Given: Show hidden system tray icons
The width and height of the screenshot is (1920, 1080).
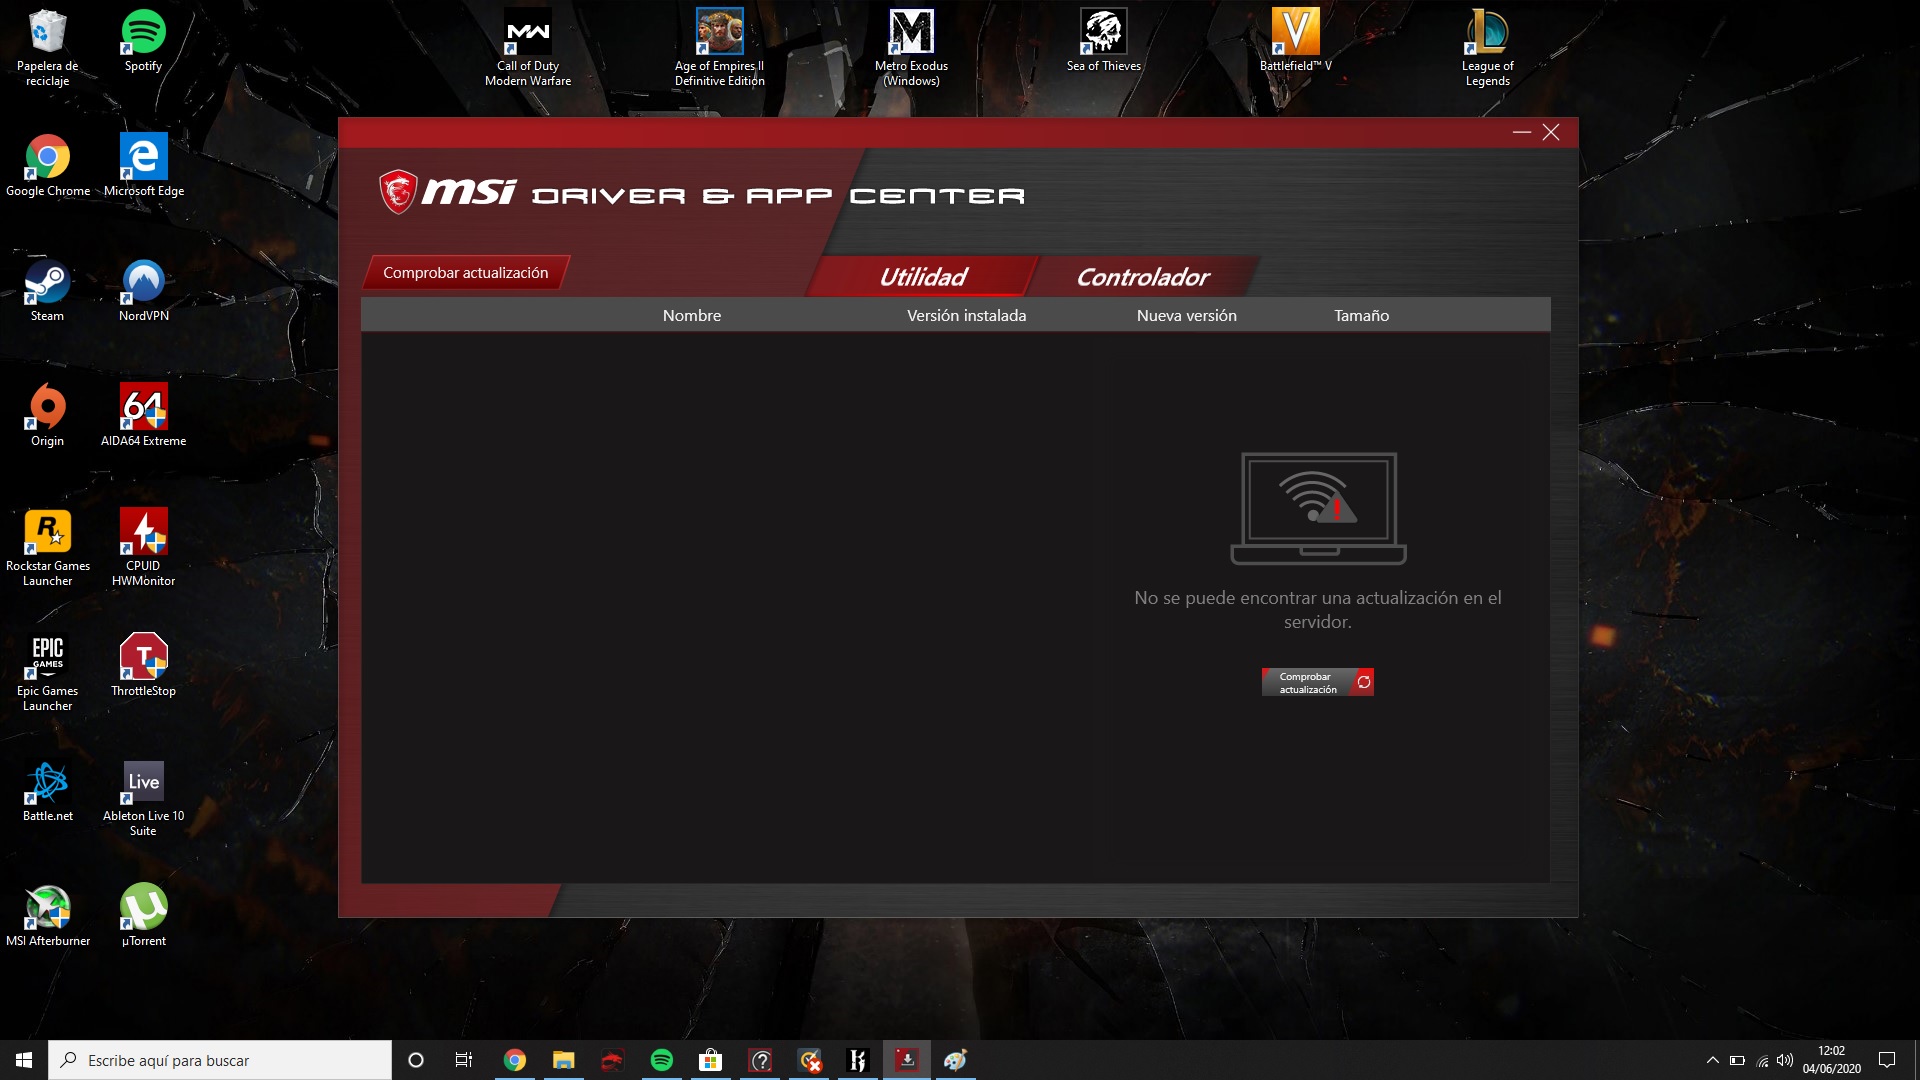Looking at the screenshot, I should (x=1712, y=1060).
